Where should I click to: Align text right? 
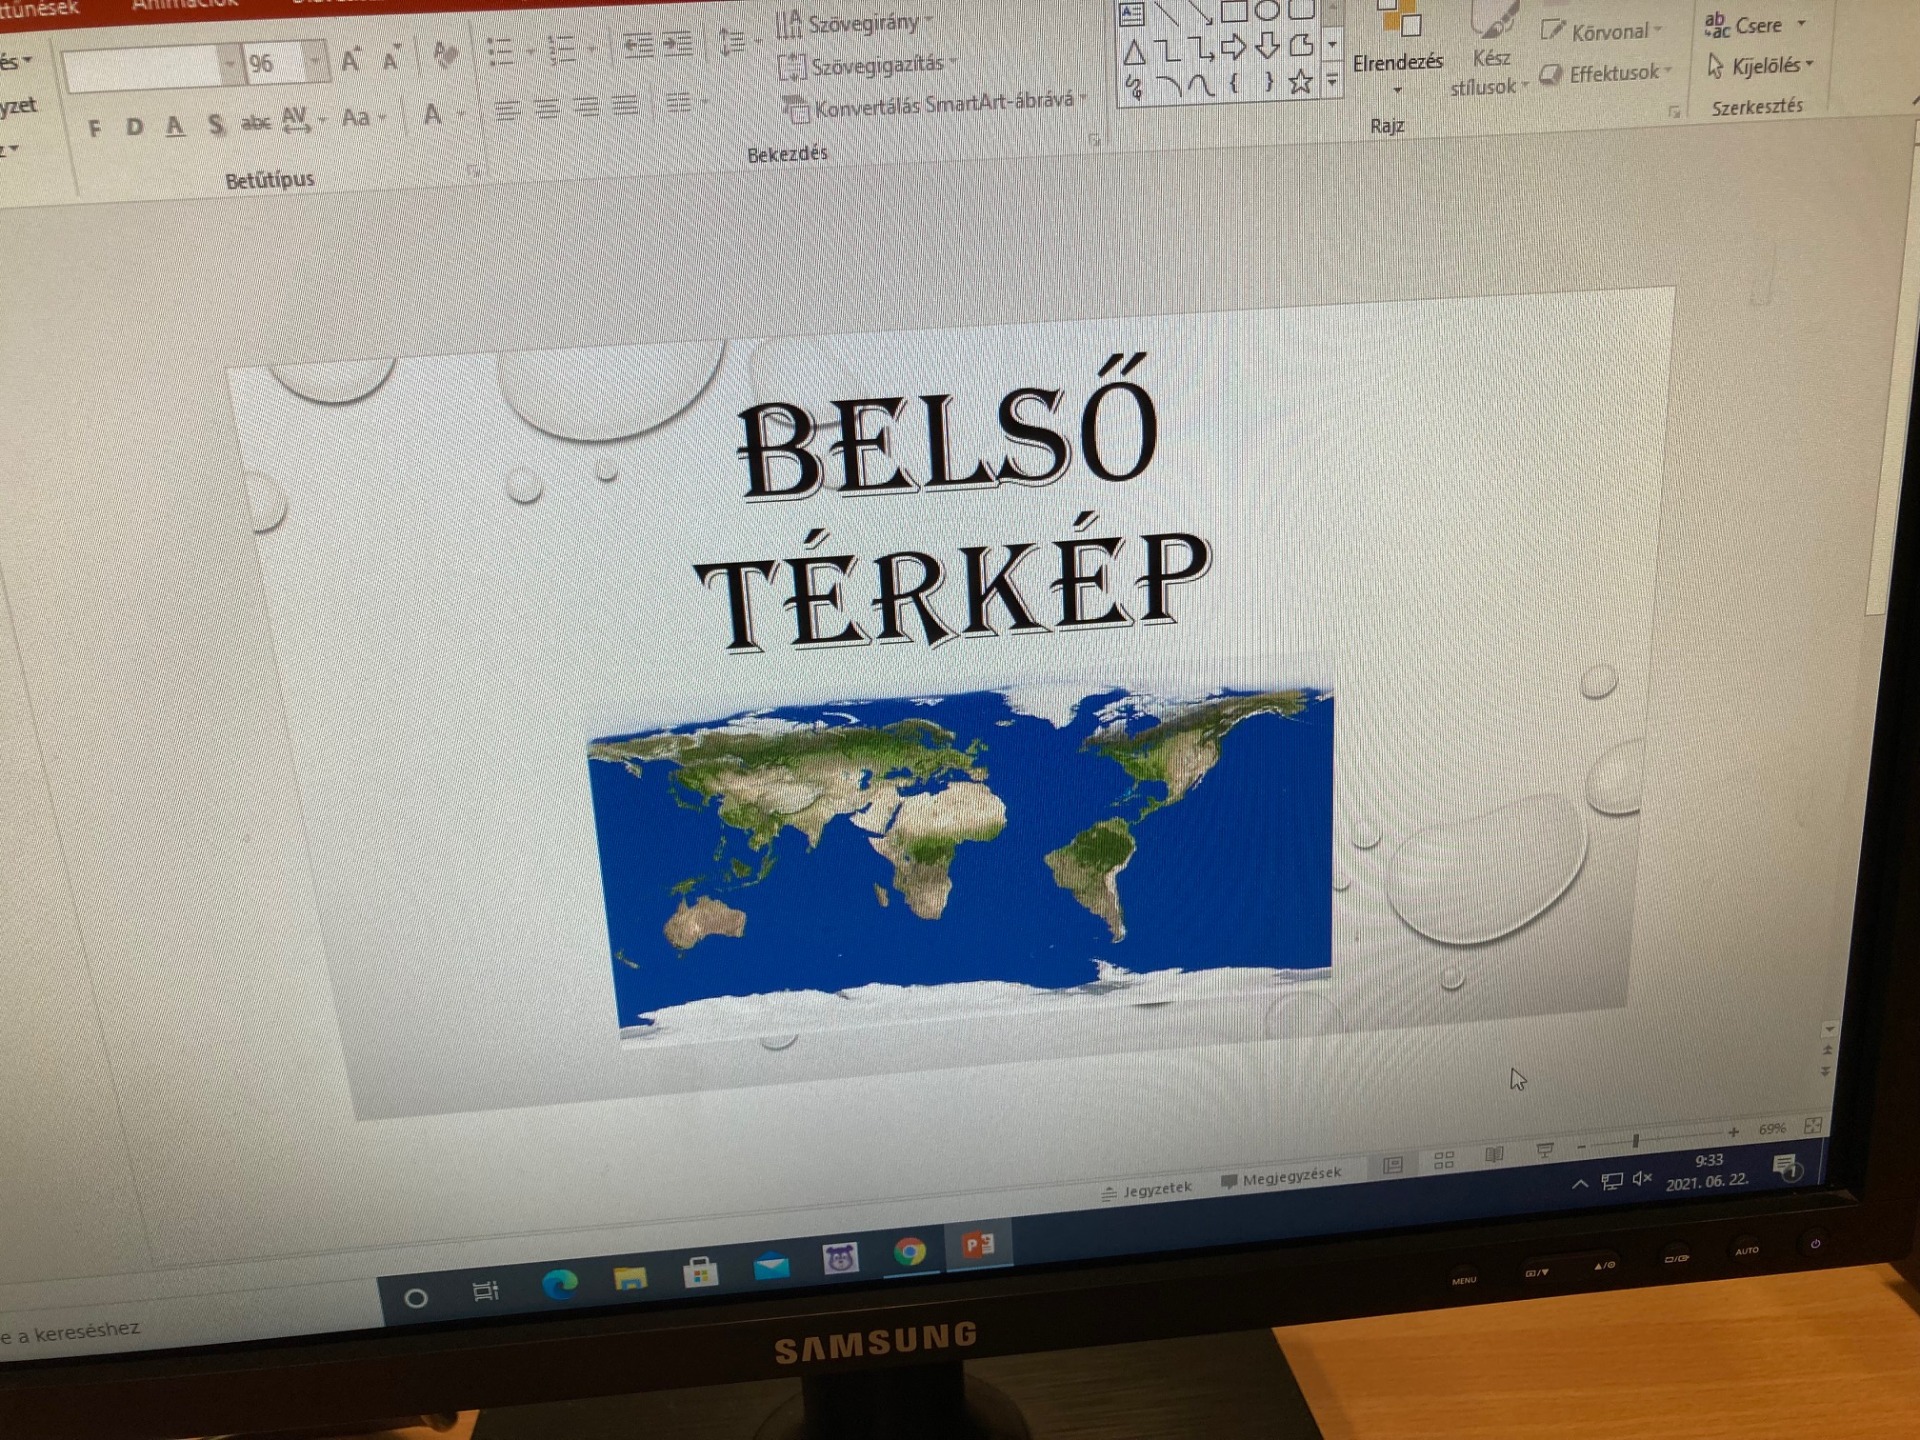[586, 106]
